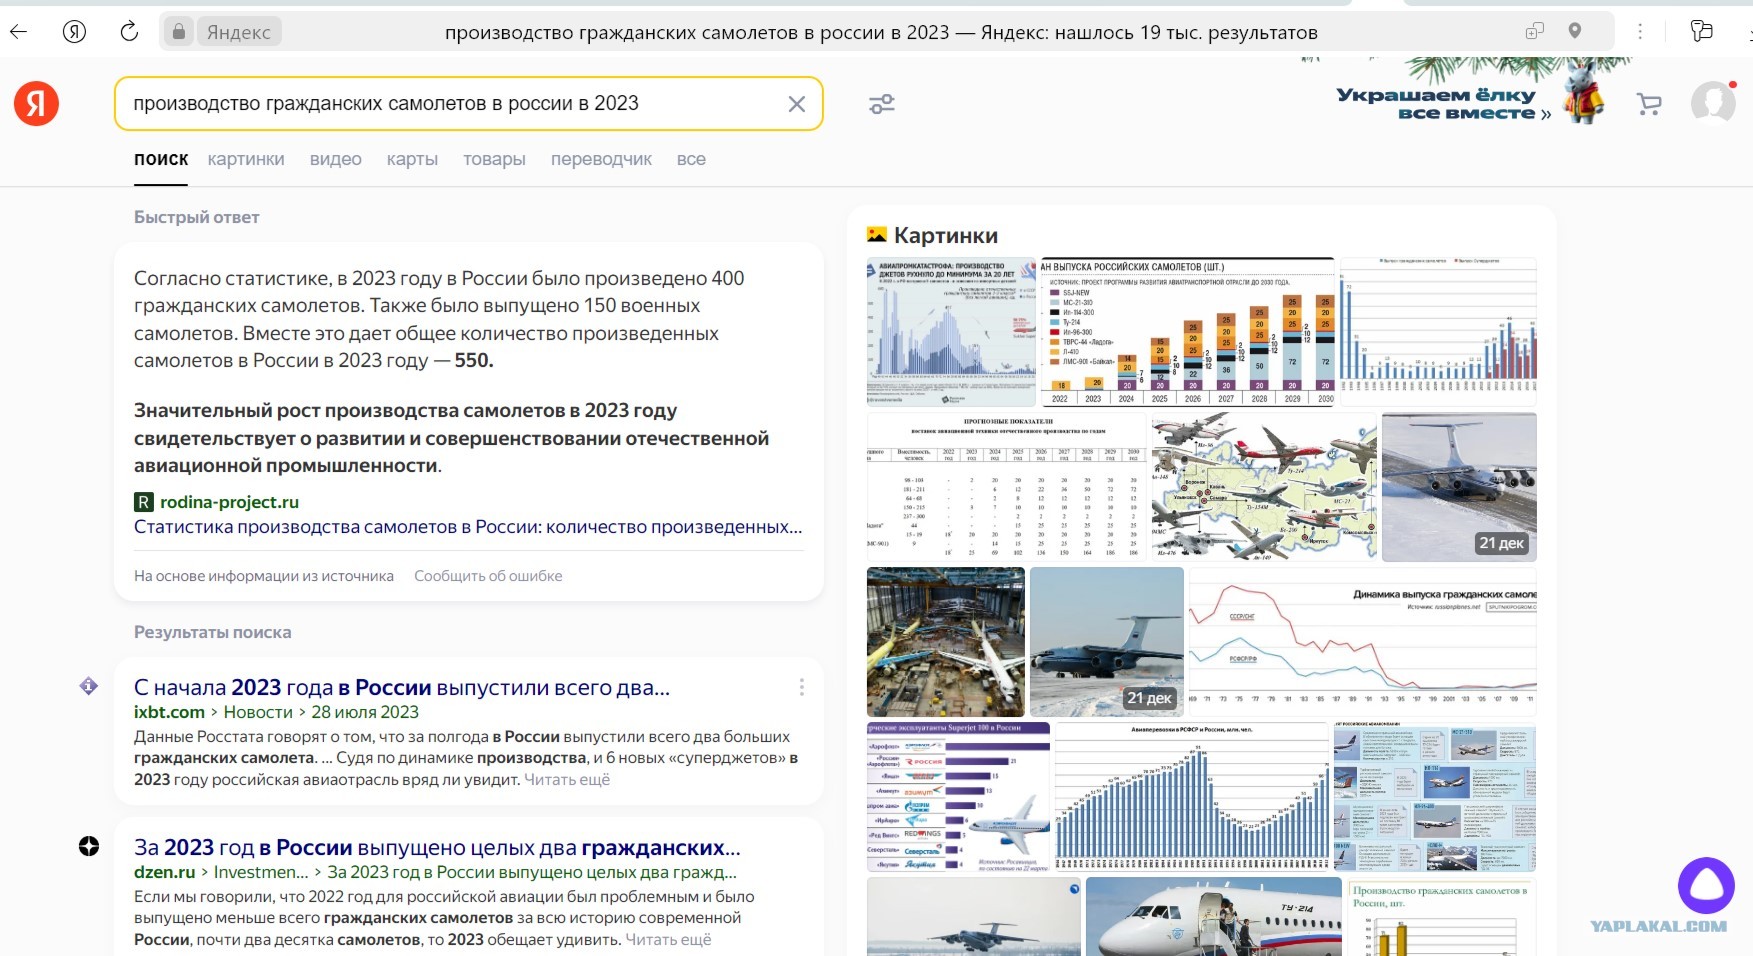The height and width of the screenshot is (956, 1753).
Task: Open three-dot options for ixbt.com result
Action: [802, 687]
